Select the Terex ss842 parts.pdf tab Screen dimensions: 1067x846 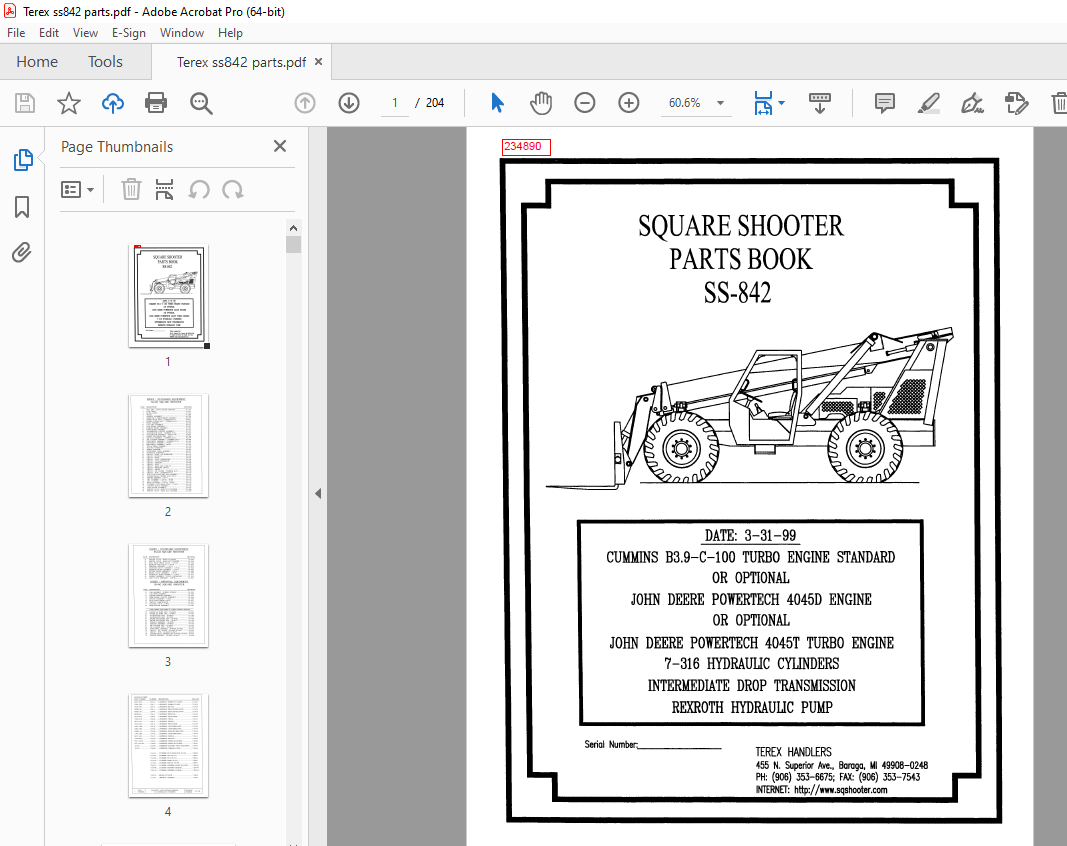click(x=242, y=62)
